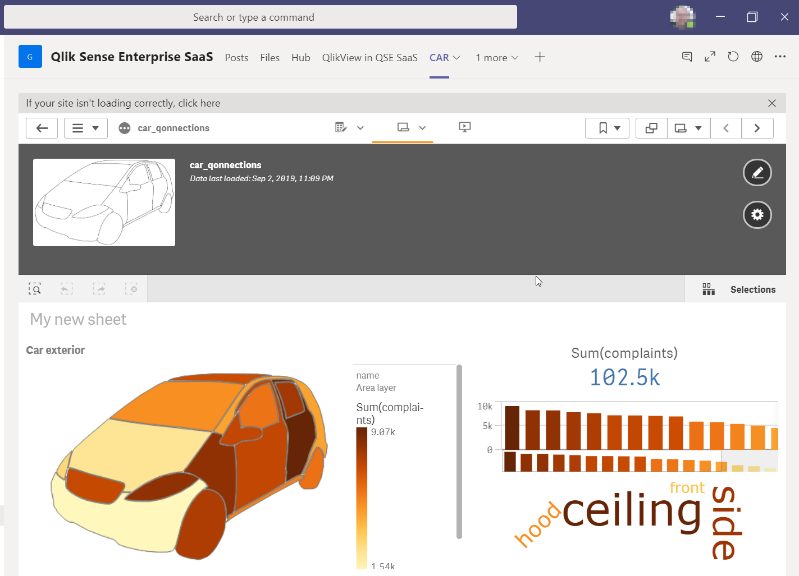The width and height of the screenshot is (799, 576).
Task: Click the car outline app thumbnail
Action: 104,202
